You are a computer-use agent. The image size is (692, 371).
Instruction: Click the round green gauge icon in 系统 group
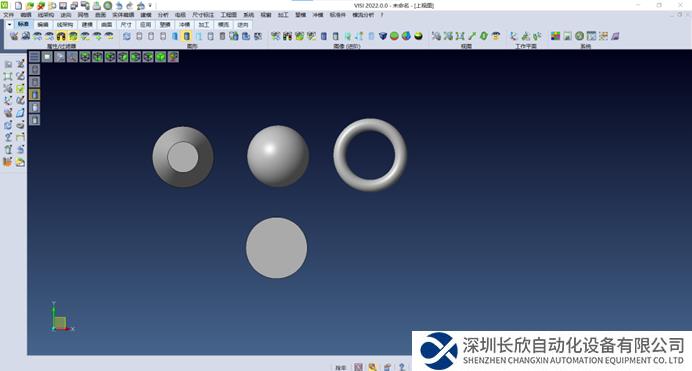click(579, 36)
